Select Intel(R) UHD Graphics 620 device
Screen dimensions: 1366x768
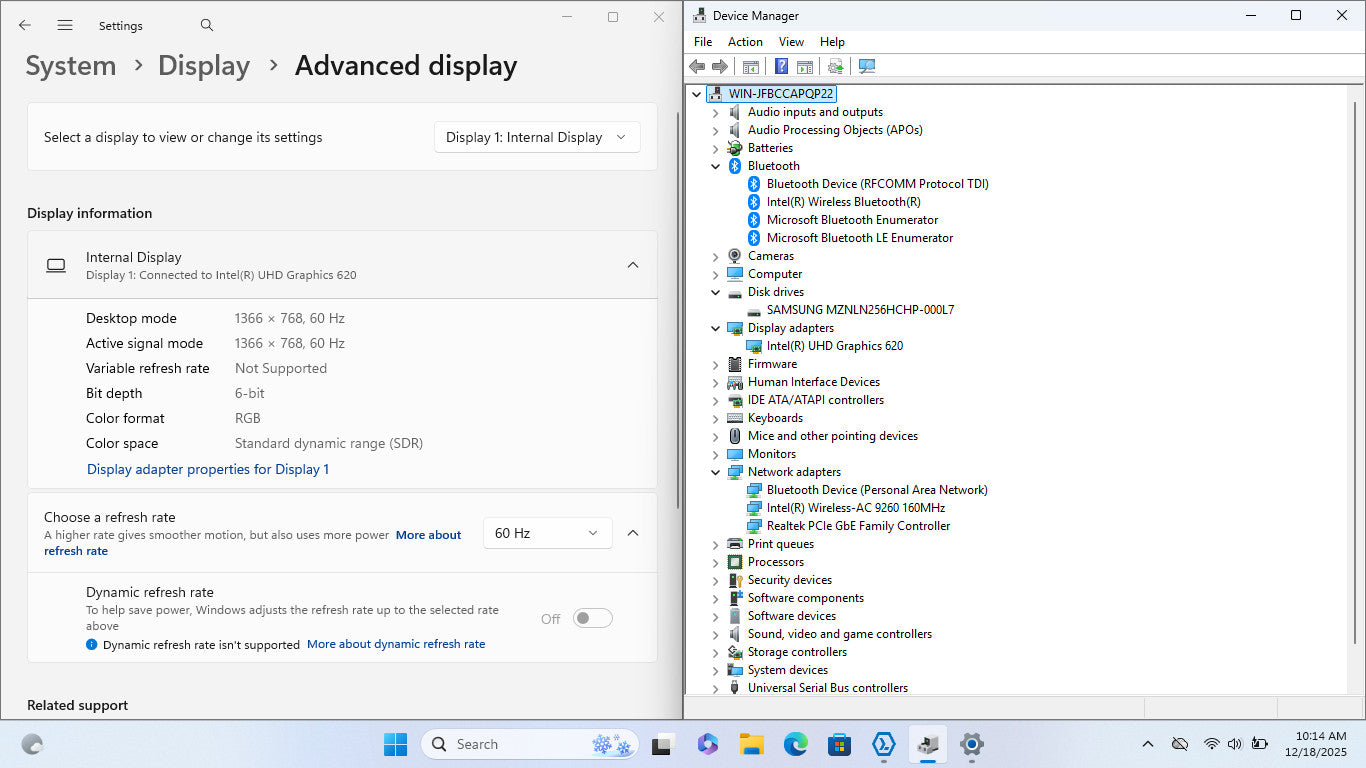(834, 346)
